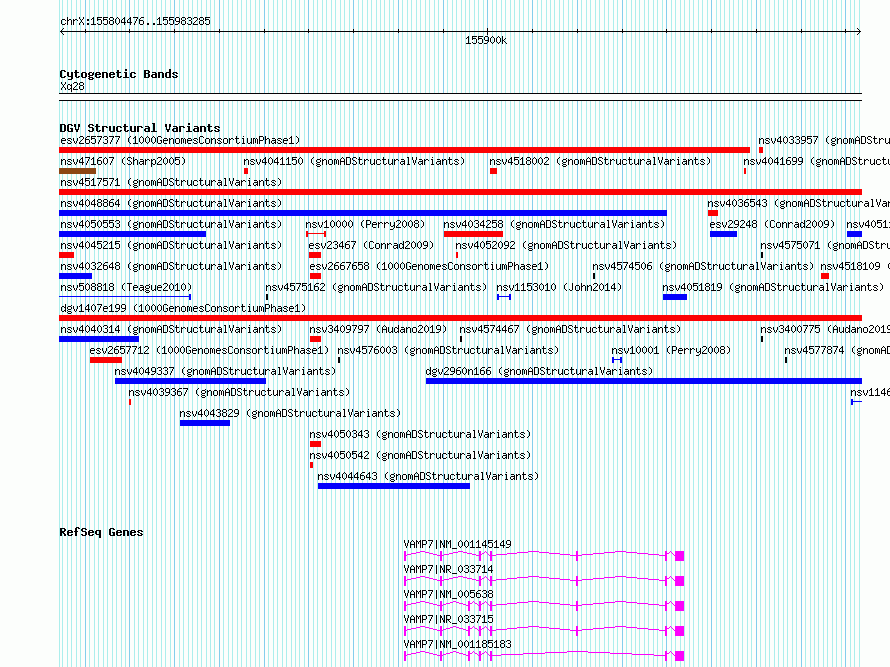Click the Xq28 cytogenetic band label
The height and width of the screenshot is (667, 890).
(x=72, y=86)
